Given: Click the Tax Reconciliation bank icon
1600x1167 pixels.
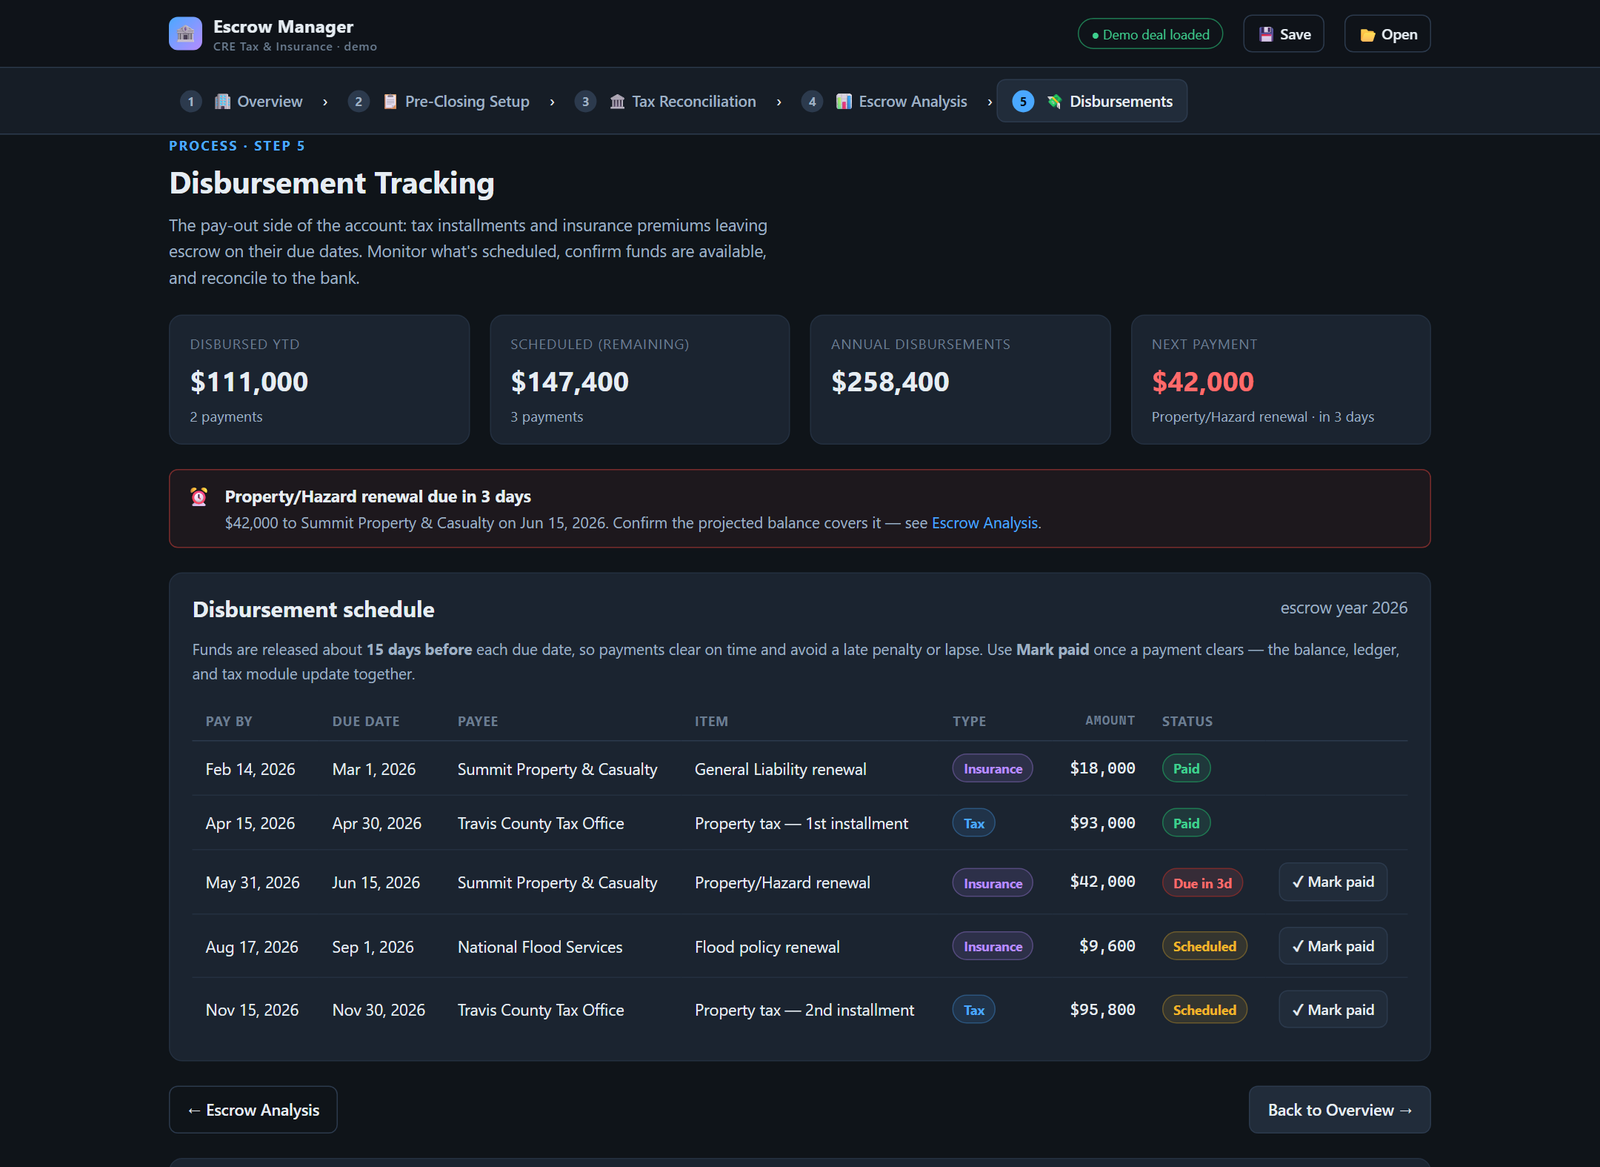Looking at the screenshot, I should coord(617,101).
